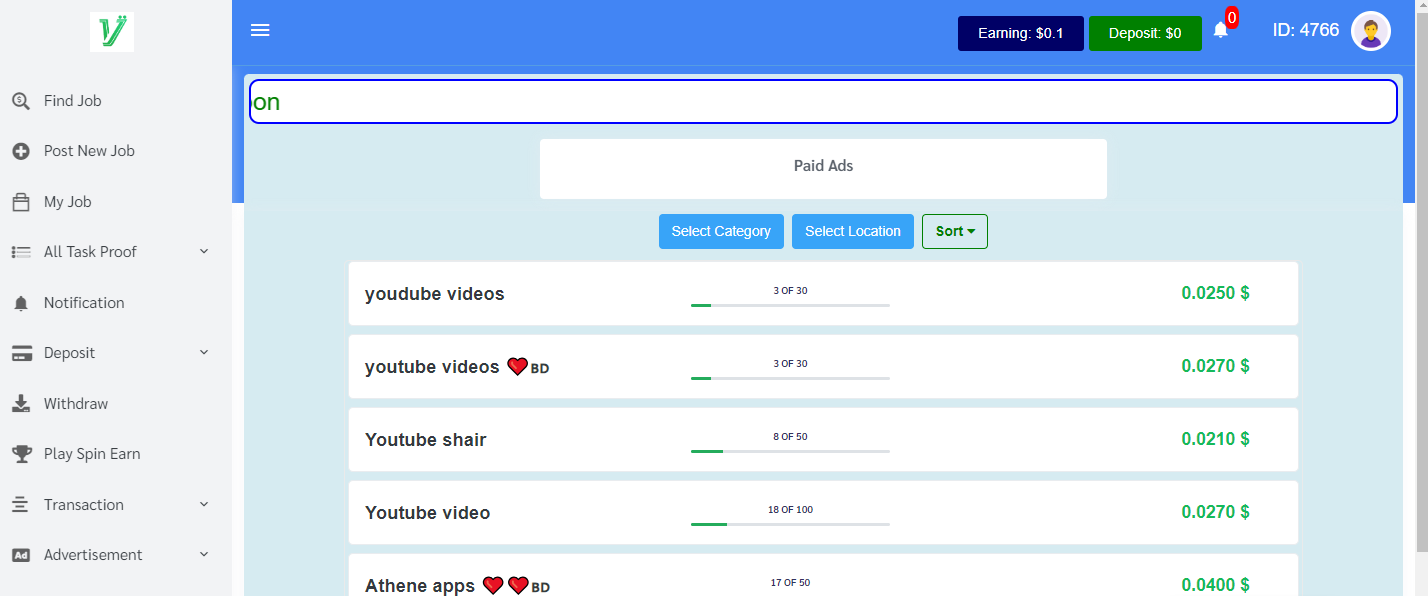Image resolution: width=1428 pixels, height=596 pixels.
Task: Open the Paid Ads banner
Action: [x=823, y=169]
